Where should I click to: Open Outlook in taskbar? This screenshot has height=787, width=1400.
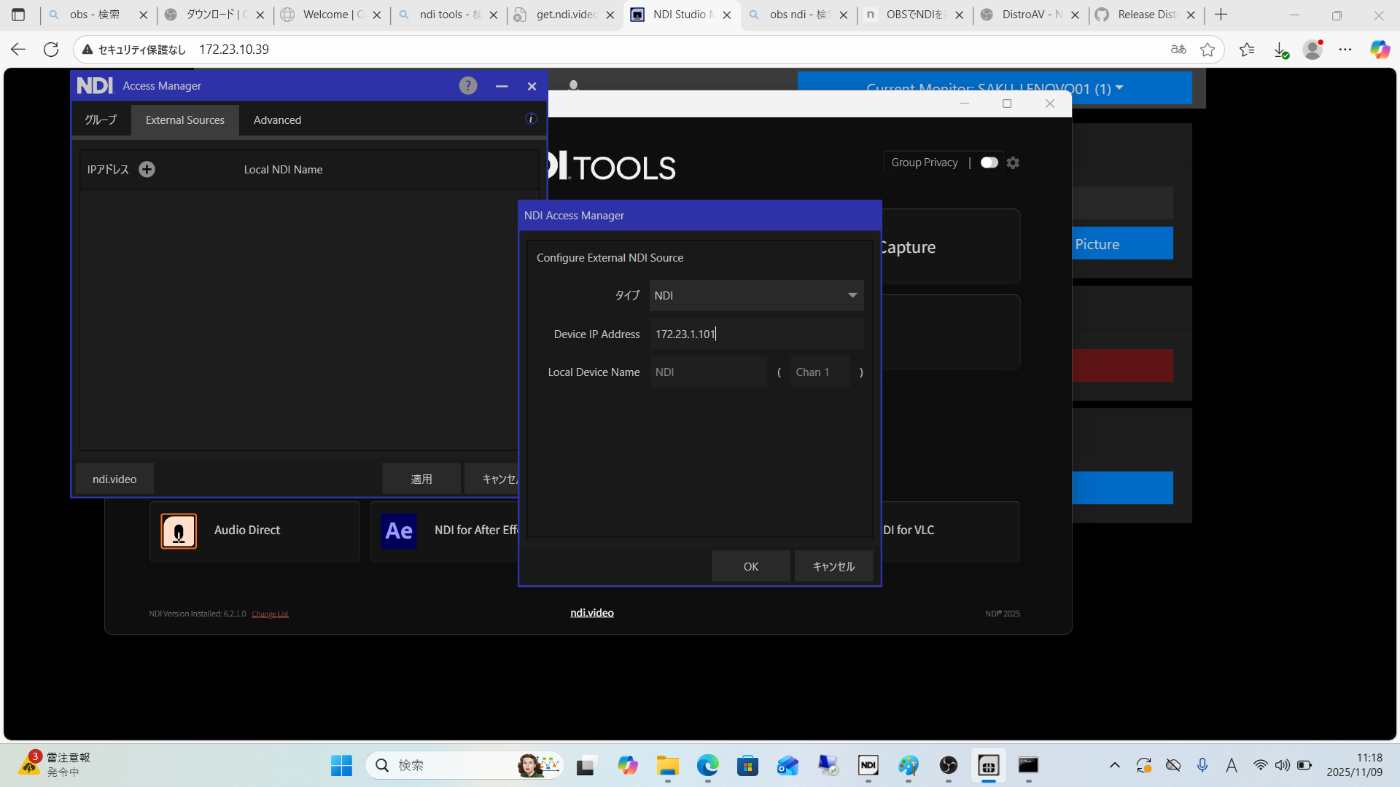click(x=787, y=766)
